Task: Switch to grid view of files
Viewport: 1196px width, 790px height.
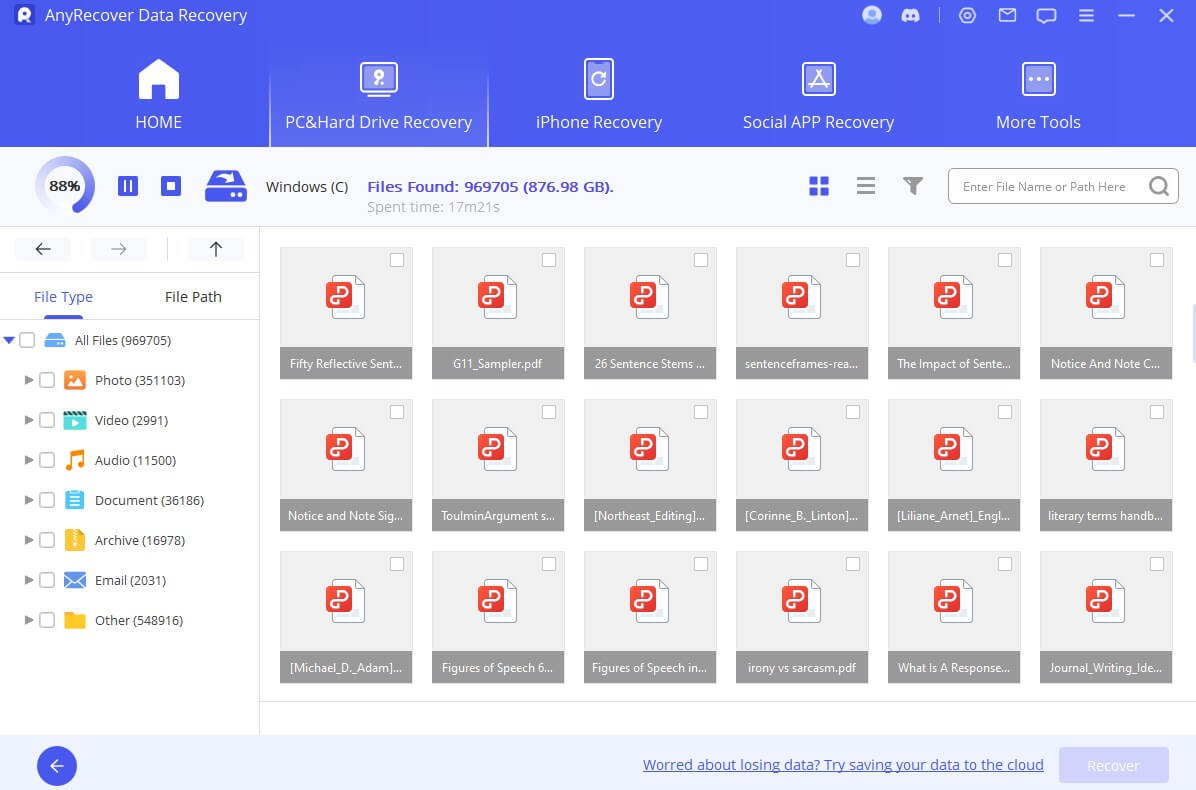Action: pyautogui.click(x=819, y=185)
